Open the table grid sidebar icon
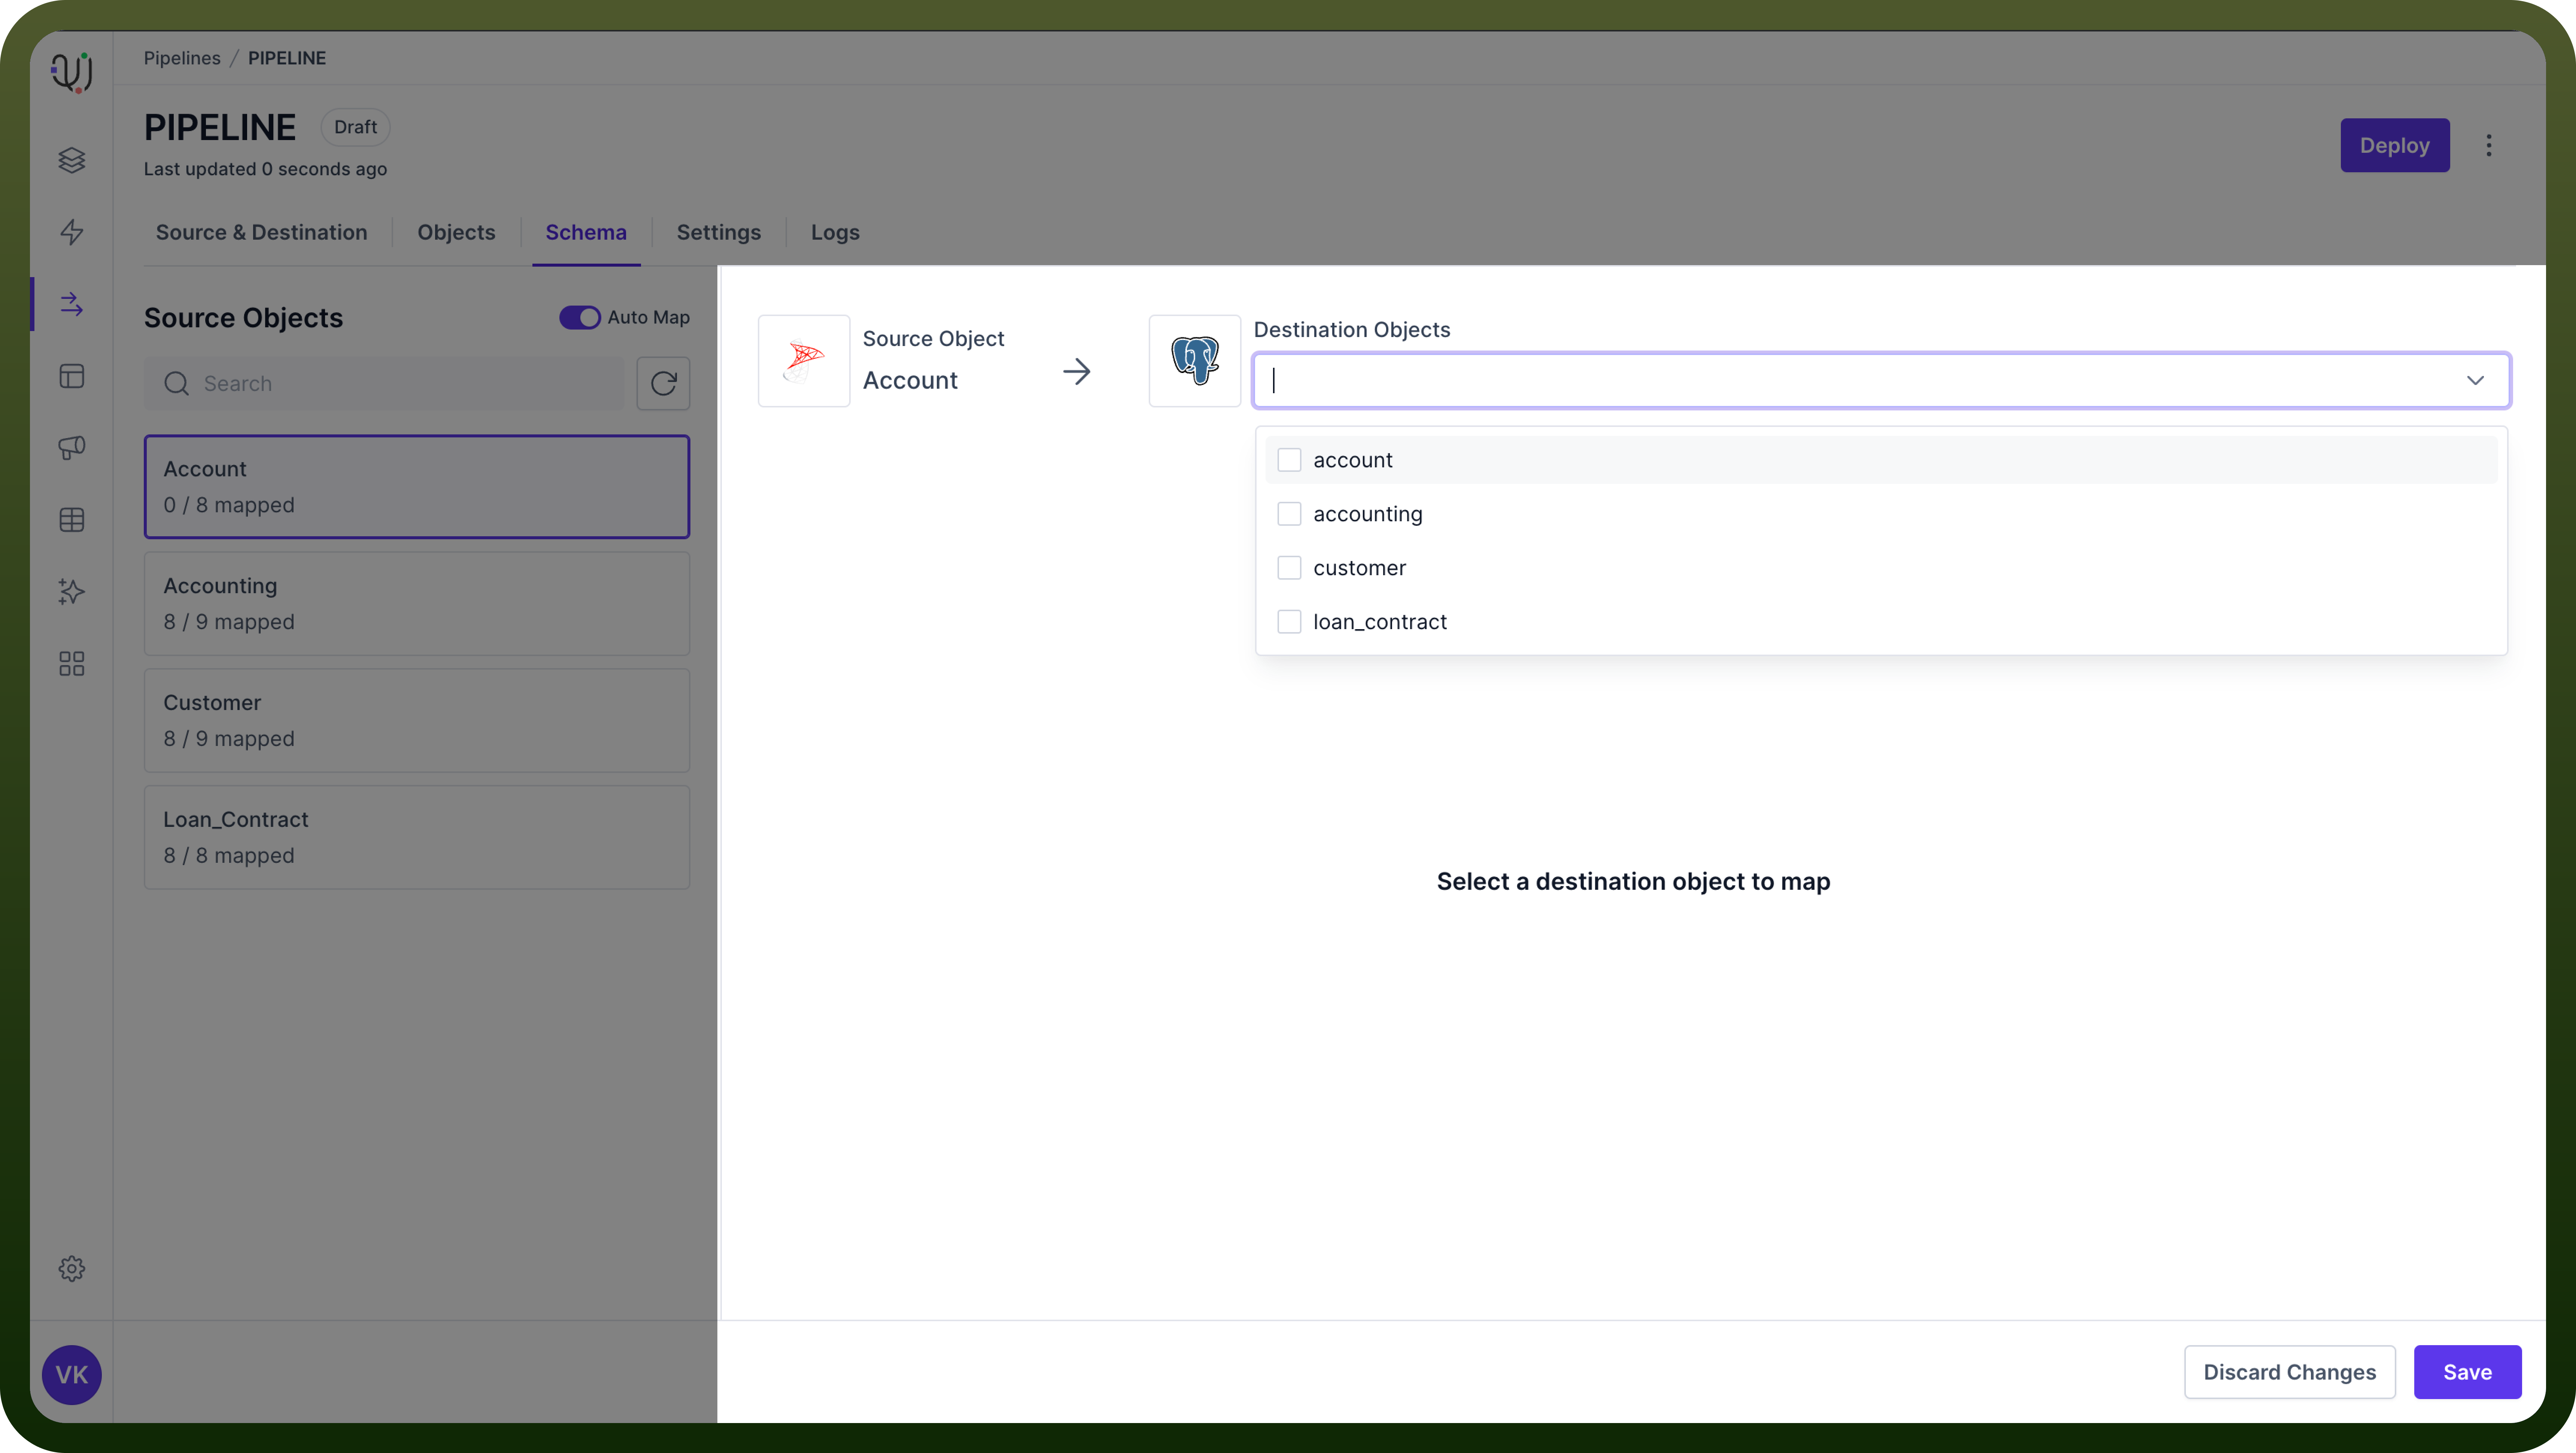 (x=72, y=520)
